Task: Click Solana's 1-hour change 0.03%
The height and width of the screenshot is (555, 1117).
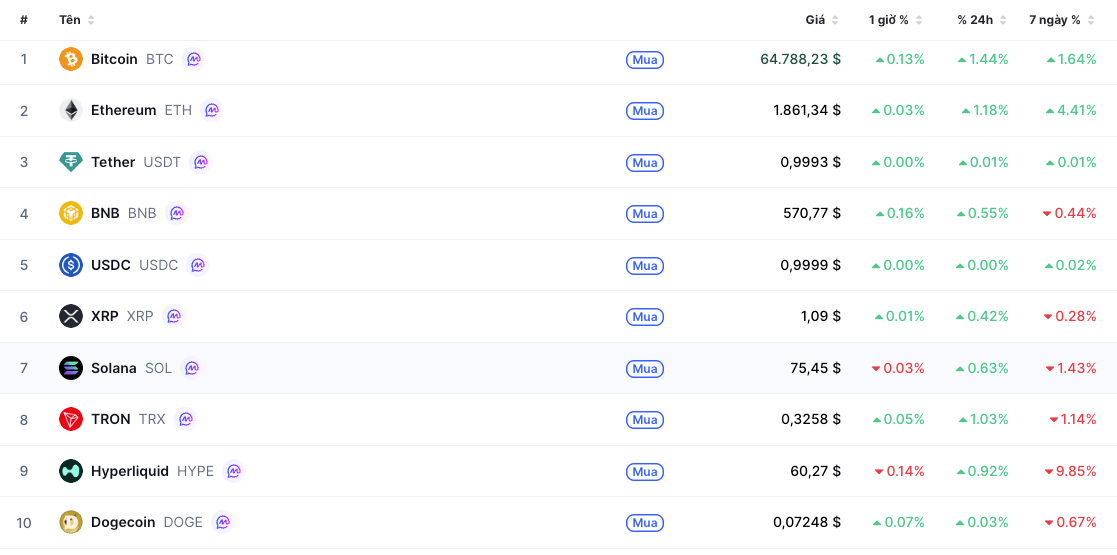Action: [898, 368]
